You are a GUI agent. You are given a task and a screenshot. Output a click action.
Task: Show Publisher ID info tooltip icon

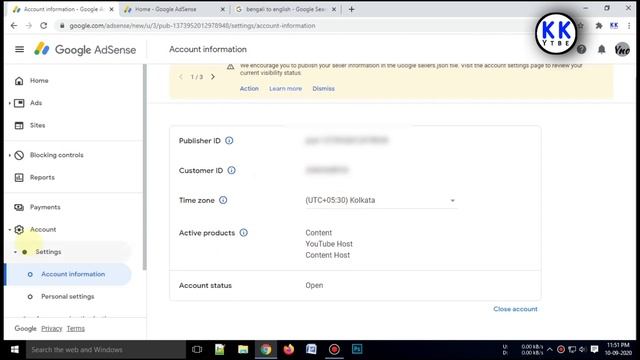pyautogui.click(x=229, y=140)
